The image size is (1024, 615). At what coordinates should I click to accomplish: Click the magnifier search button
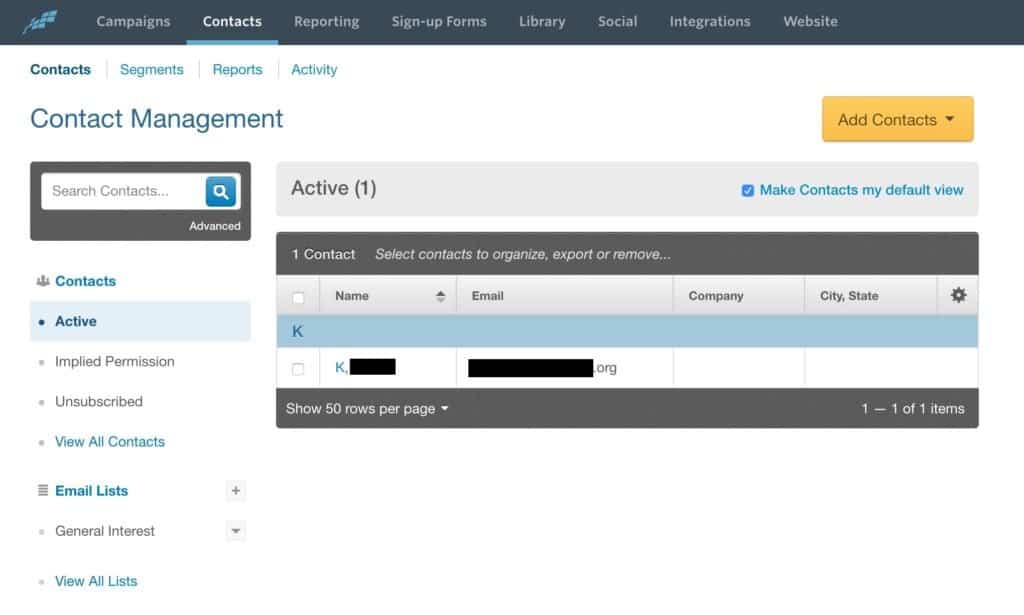point(221,191)
